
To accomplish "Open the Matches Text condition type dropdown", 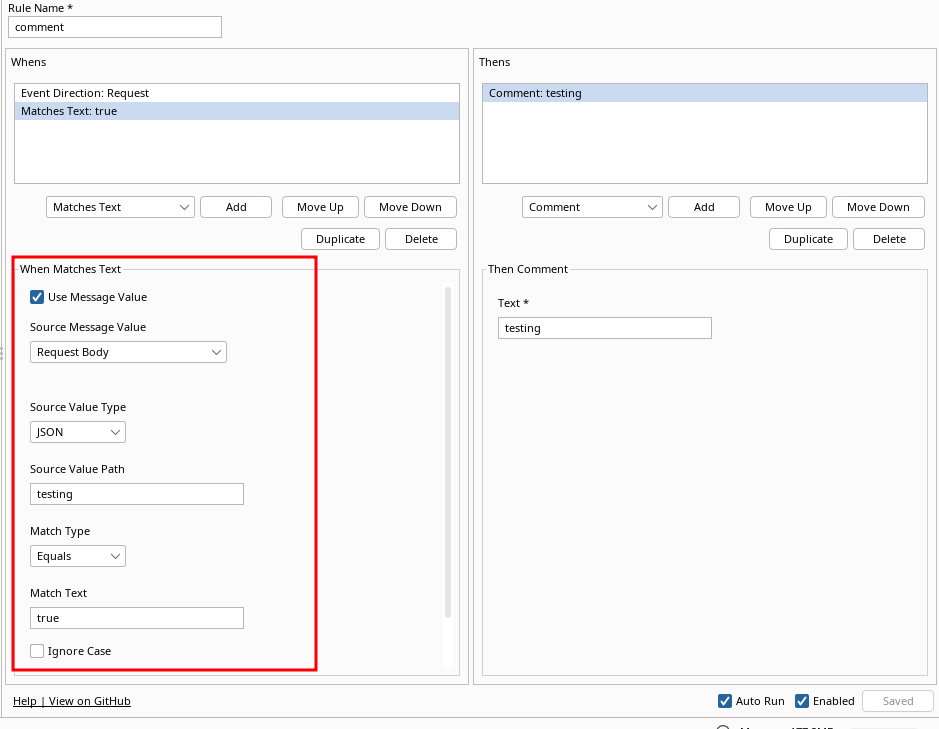I will [119, 207].
